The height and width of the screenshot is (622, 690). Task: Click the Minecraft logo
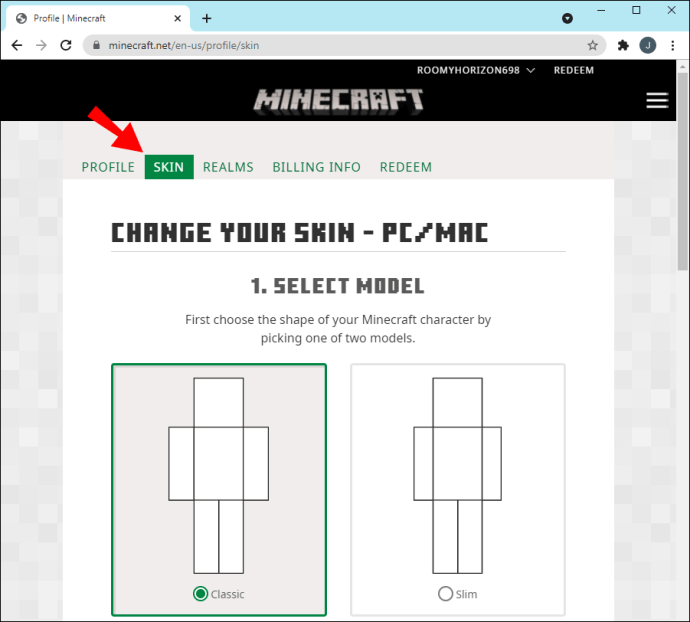(338, 101)
